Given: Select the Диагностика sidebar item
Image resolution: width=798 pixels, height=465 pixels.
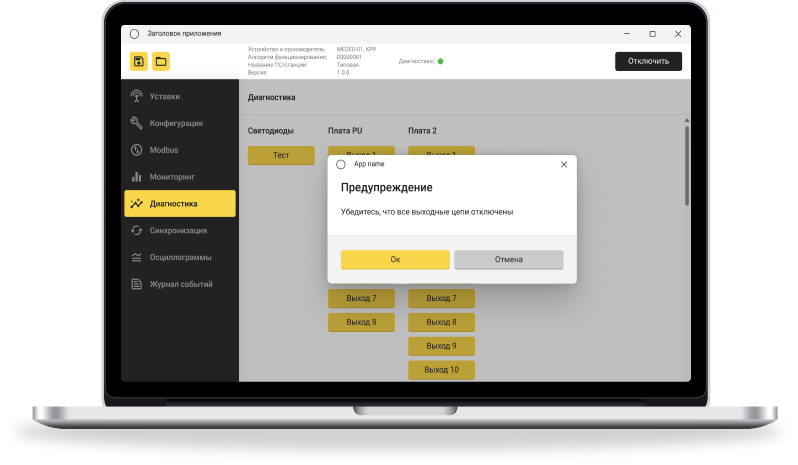Looking at the screenshot, I should 180,204.
